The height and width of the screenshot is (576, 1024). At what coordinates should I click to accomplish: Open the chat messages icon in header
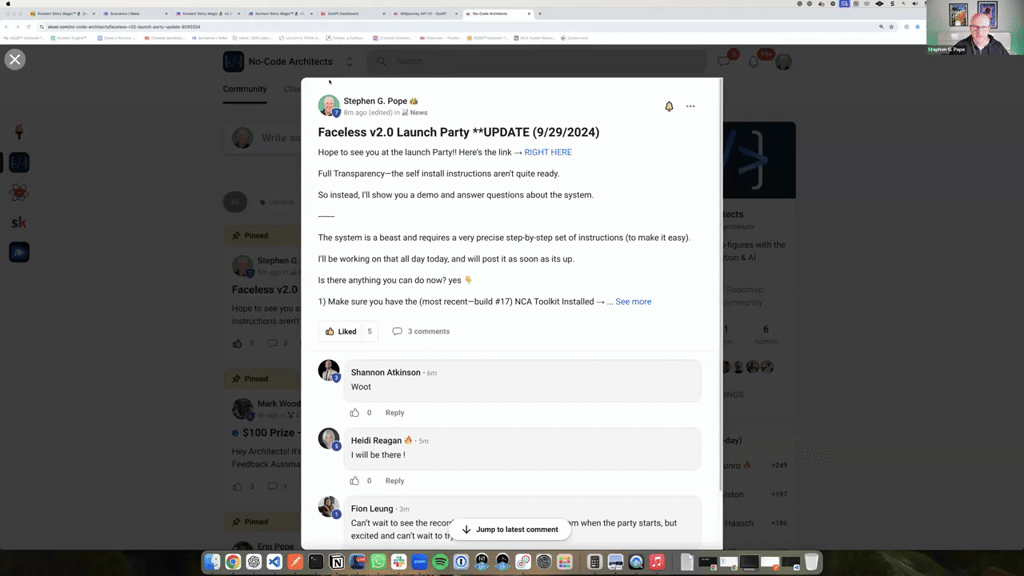click(x=724, y=61)
